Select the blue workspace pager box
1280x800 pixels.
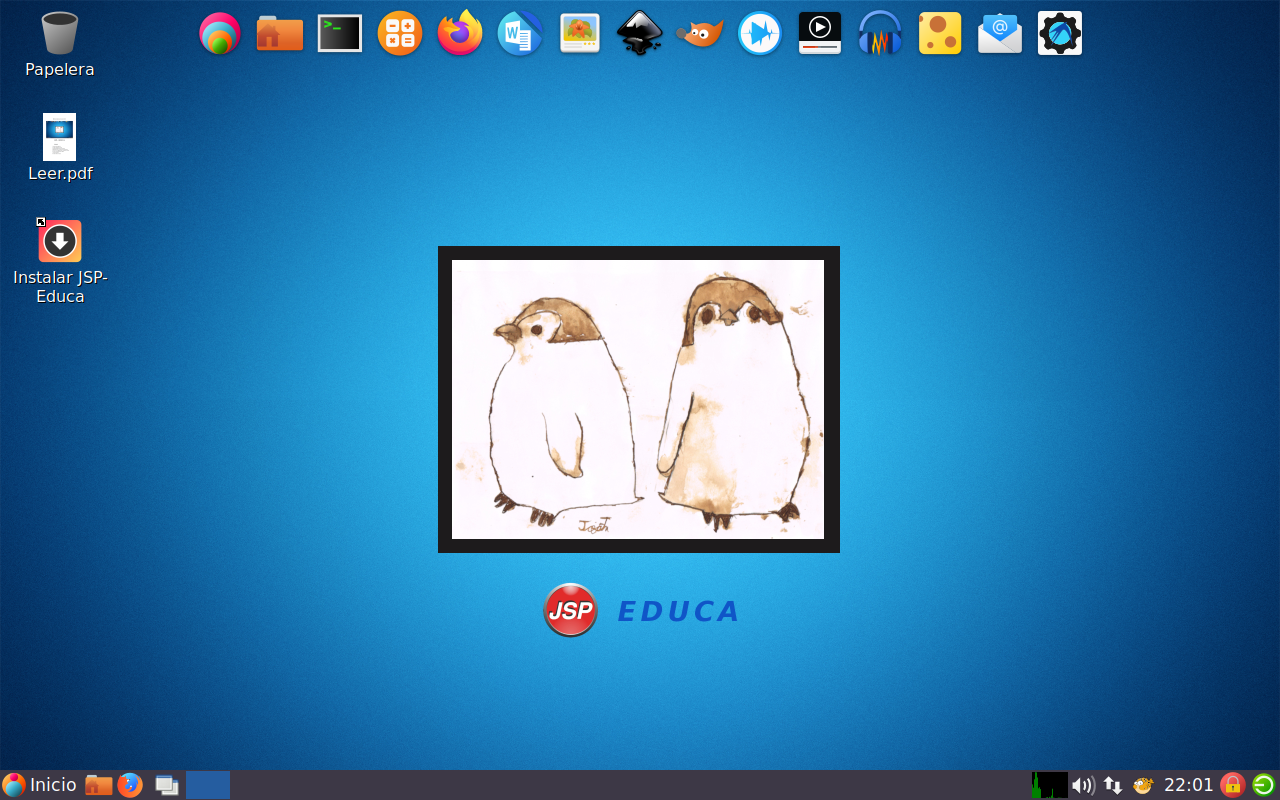coord(208,785)
